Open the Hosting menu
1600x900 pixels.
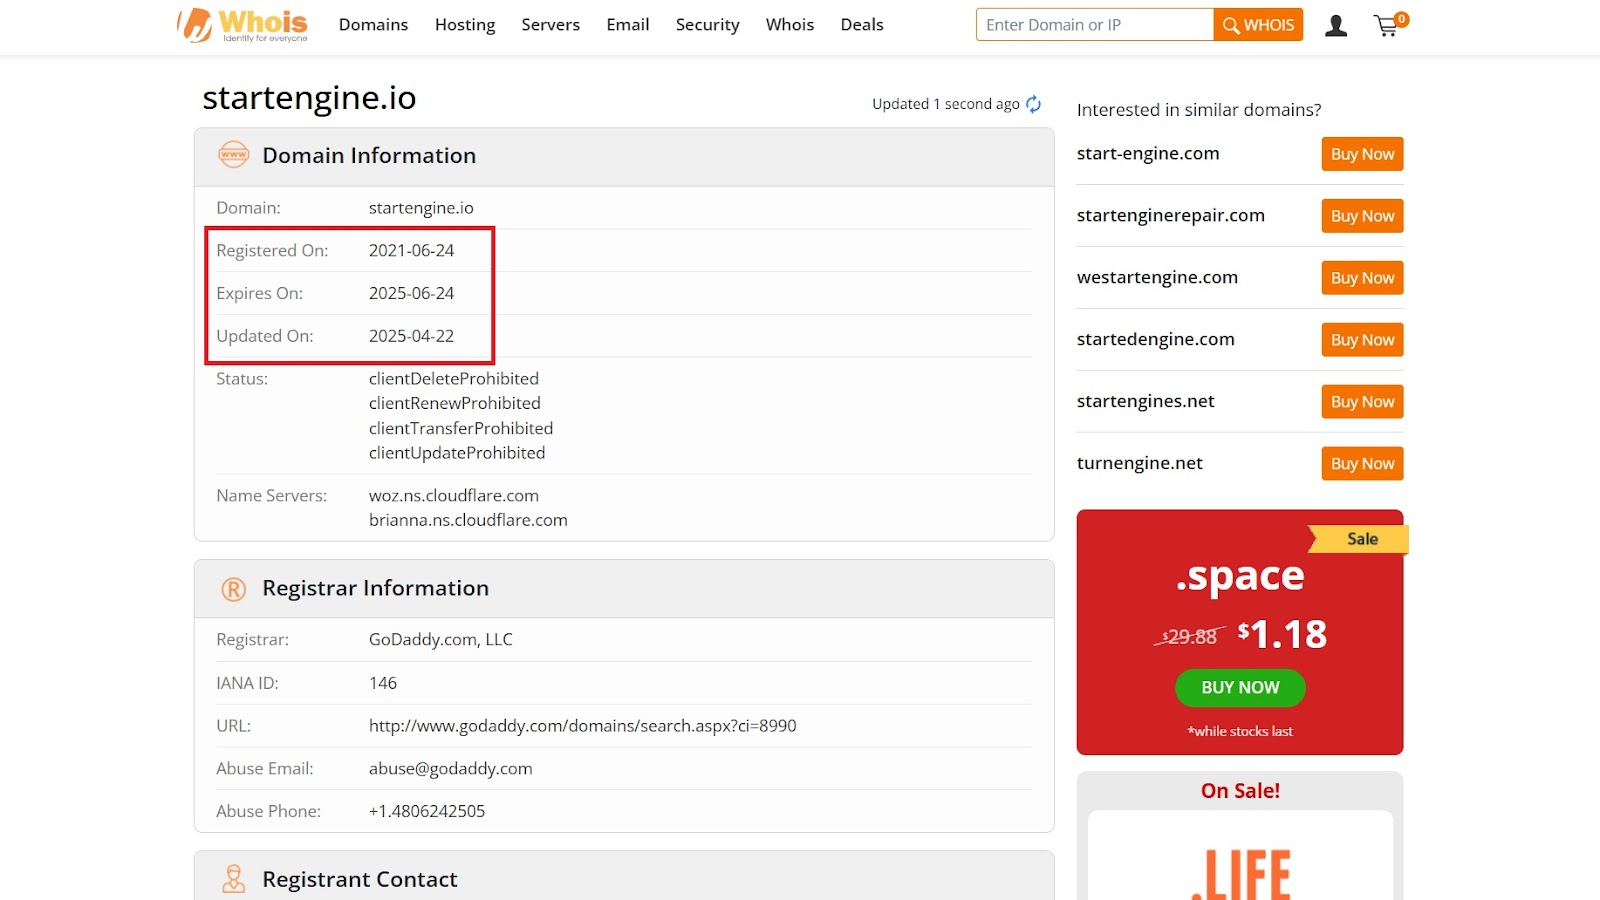(x=465, y=25)
